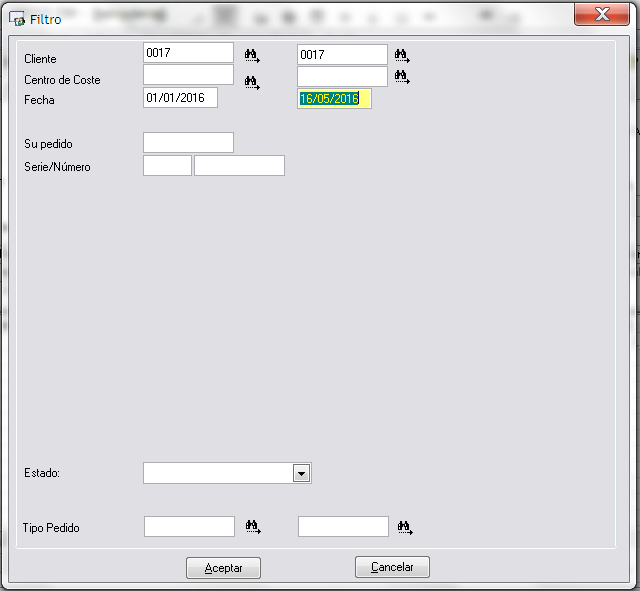Select the second empty Centro de Coste field
Viewport: 640px width, 591px height.
[342, 76]
